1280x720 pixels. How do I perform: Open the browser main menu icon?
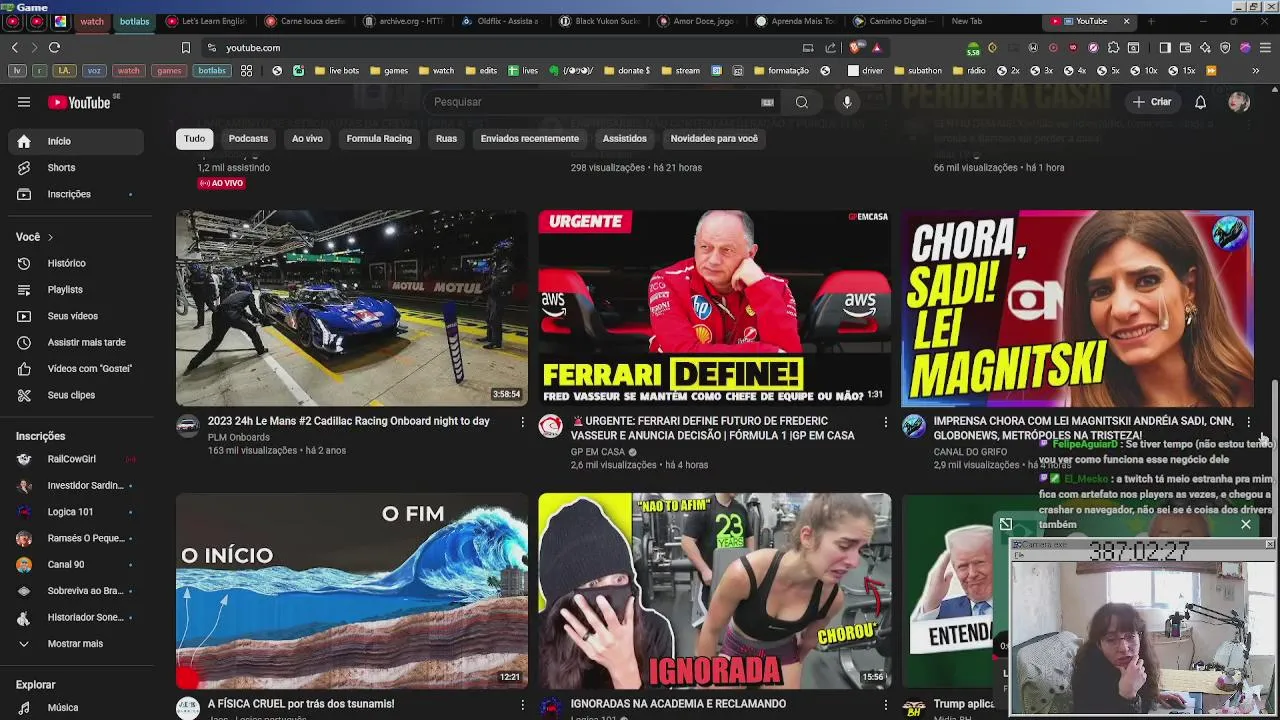pos(1265,47)
